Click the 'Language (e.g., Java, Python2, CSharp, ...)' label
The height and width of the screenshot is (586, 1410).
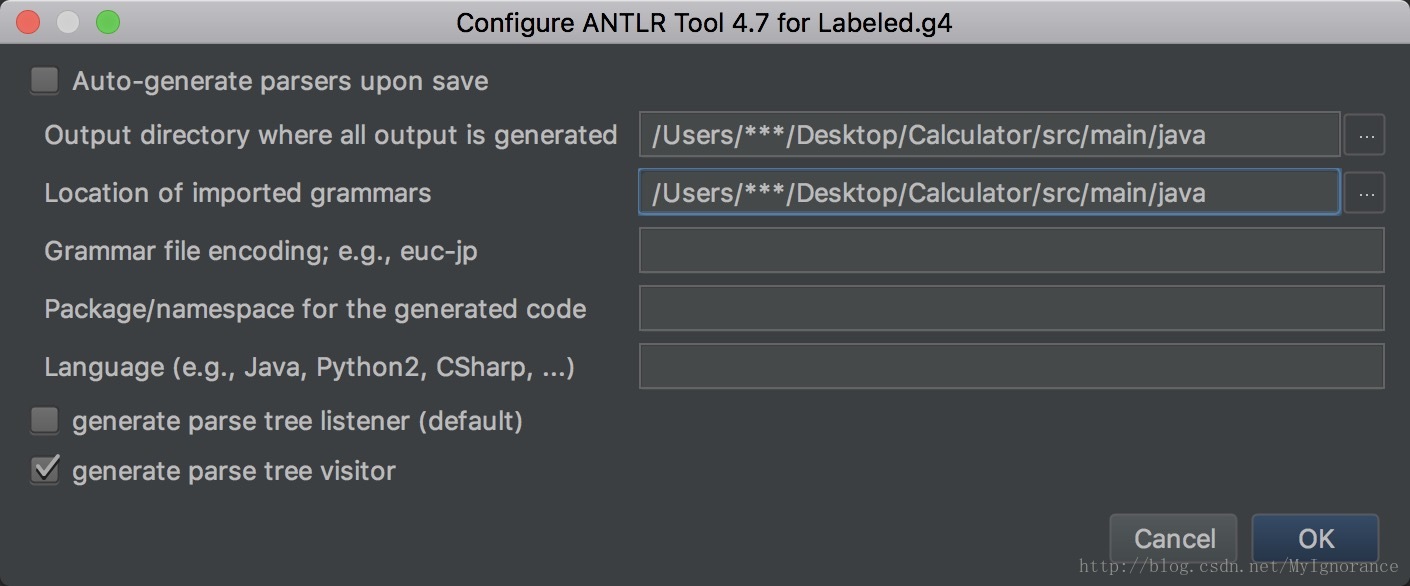pos(309,367)
